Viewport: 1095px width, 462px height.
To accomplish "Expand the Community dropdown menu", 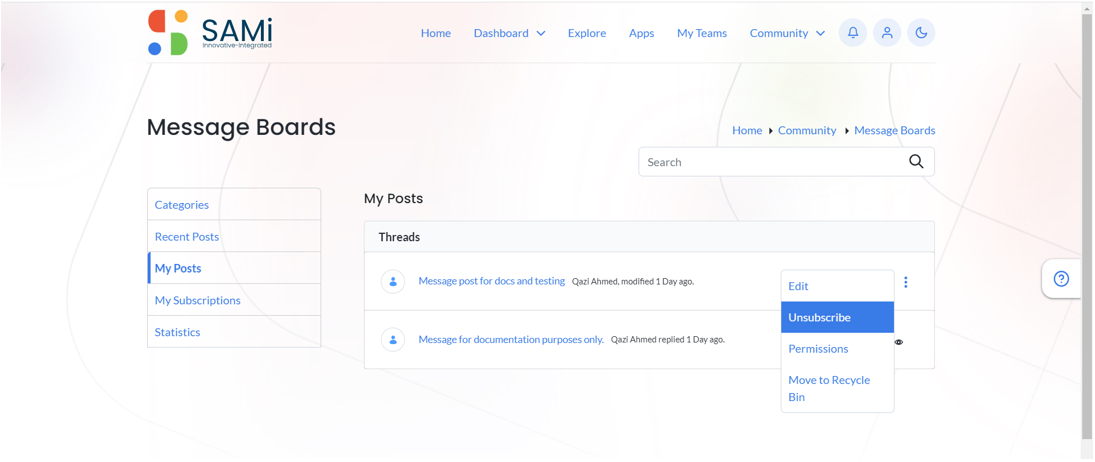I will coord(787,33).
